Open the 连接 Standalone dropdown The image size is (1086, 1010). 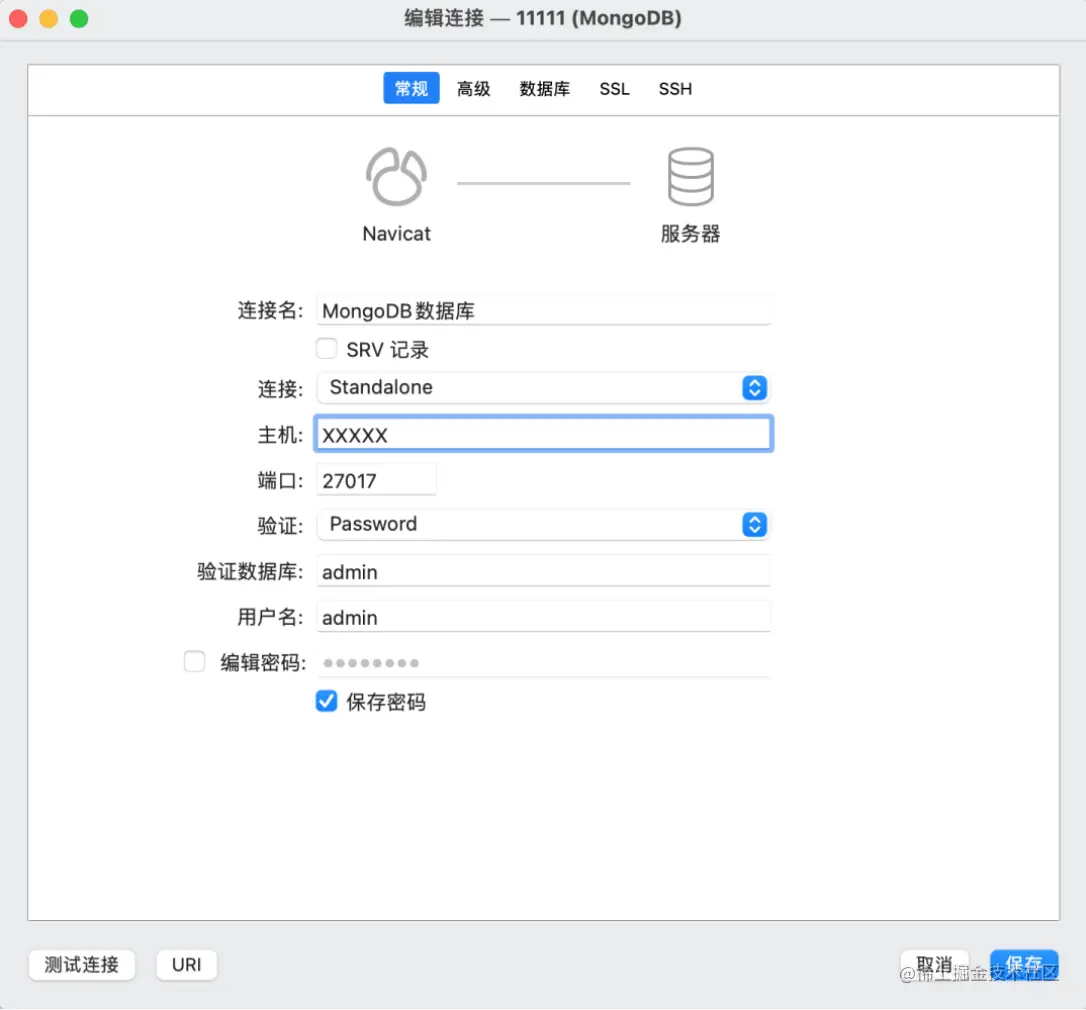543,388
